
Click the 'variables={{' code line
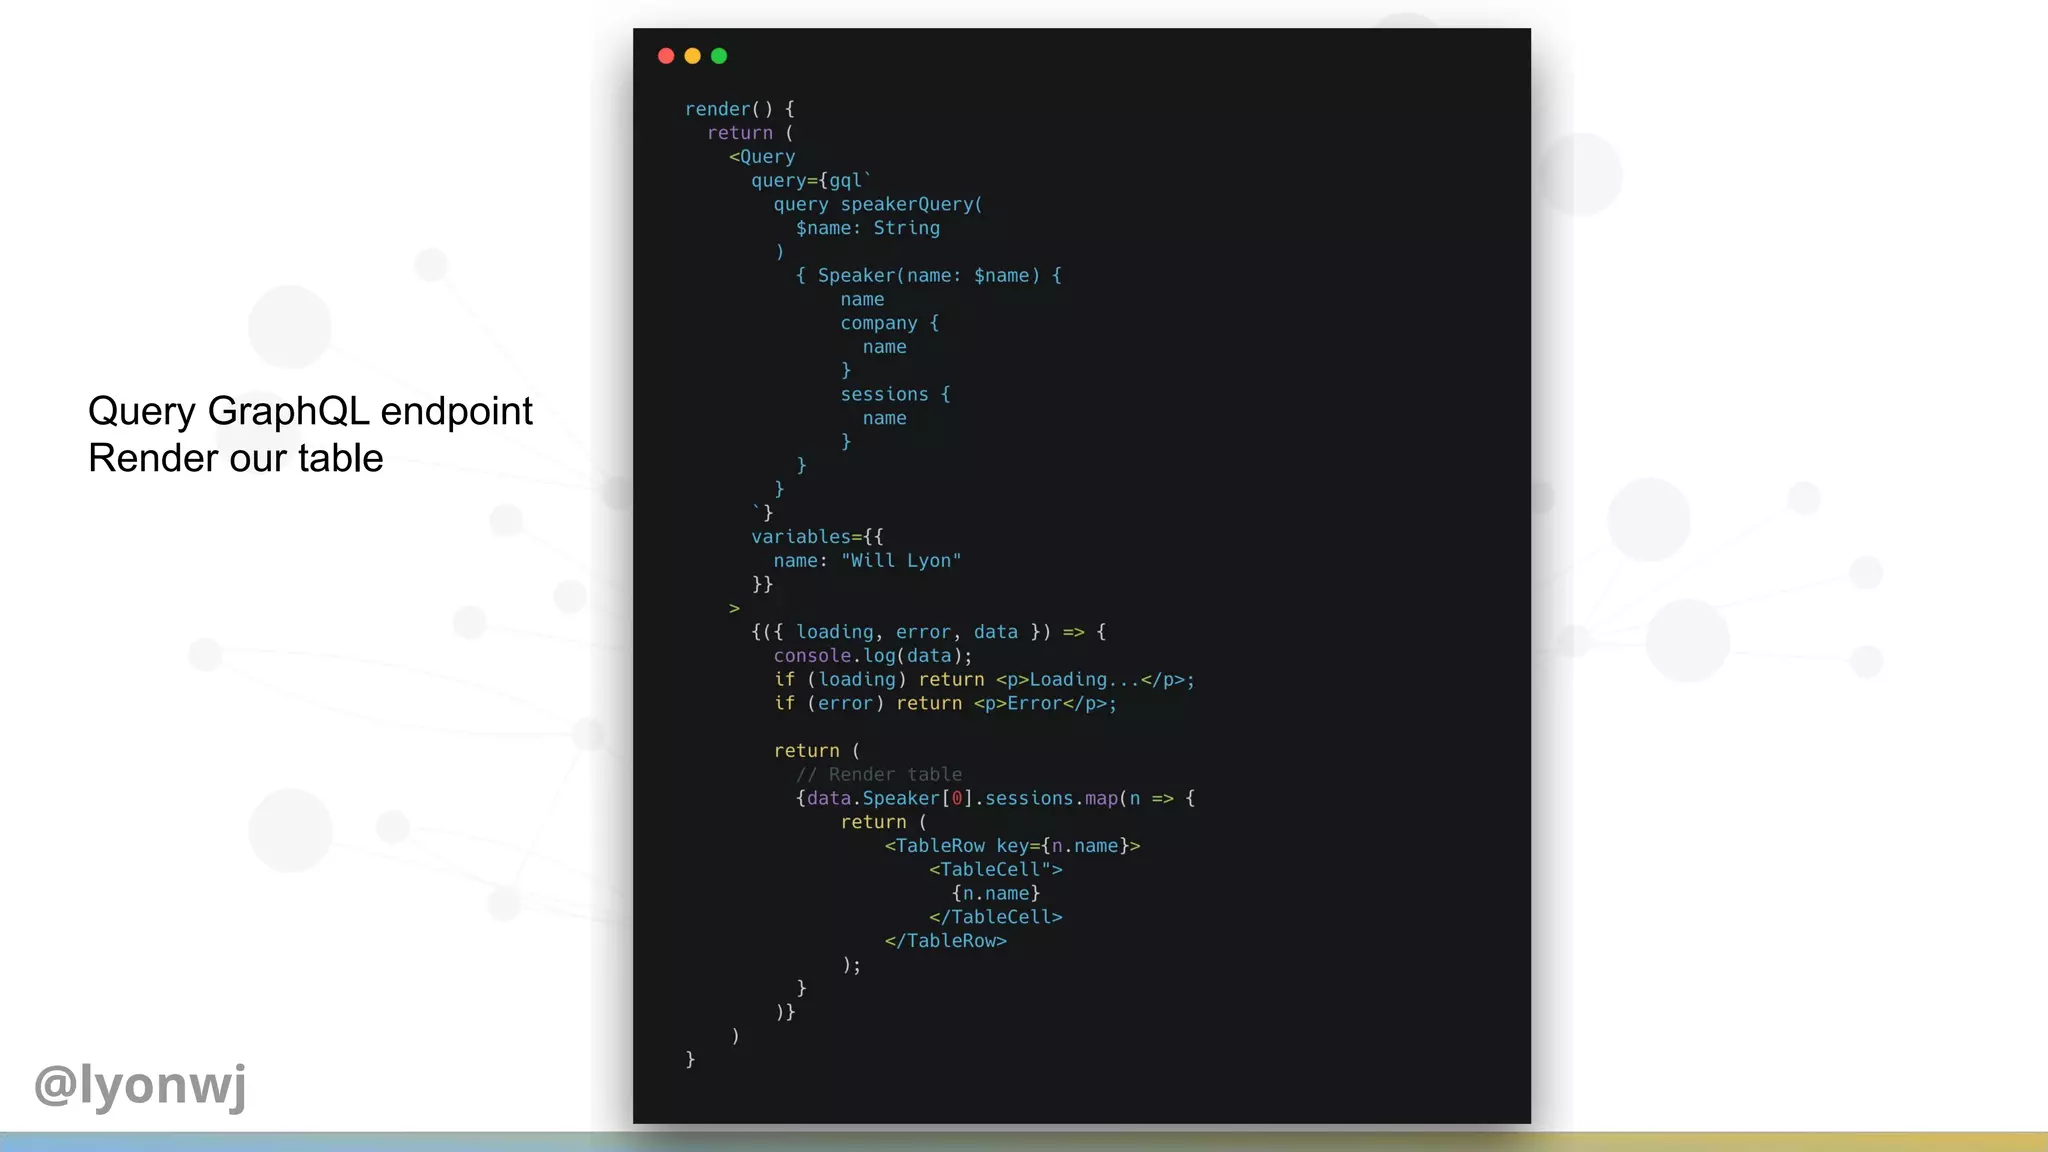[817, 537]
